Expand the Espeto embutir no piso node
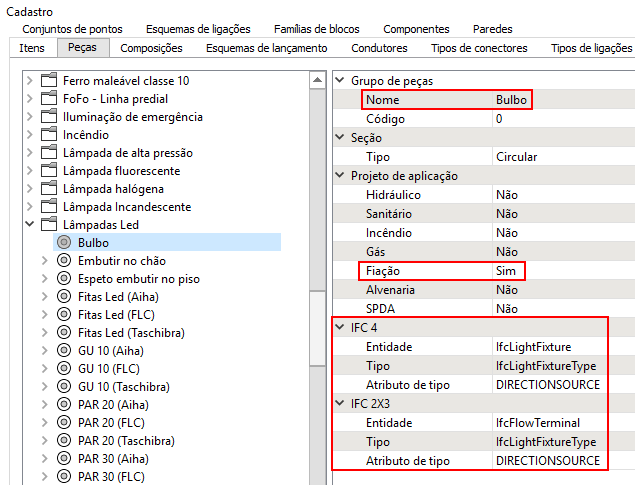 (x=45, y=279)
